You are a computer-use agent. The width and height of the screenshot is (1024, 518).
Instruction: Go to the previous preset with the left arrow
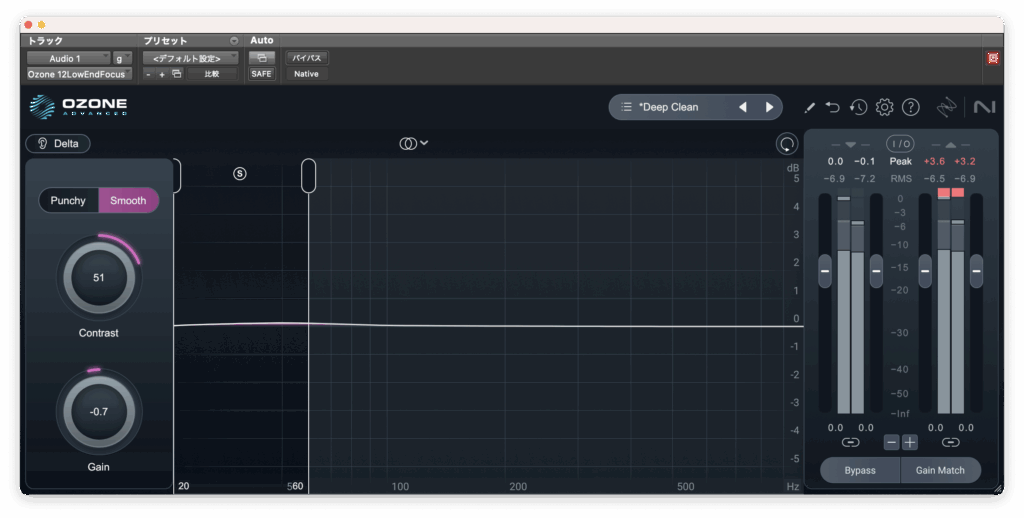click(x=742, y=107)
